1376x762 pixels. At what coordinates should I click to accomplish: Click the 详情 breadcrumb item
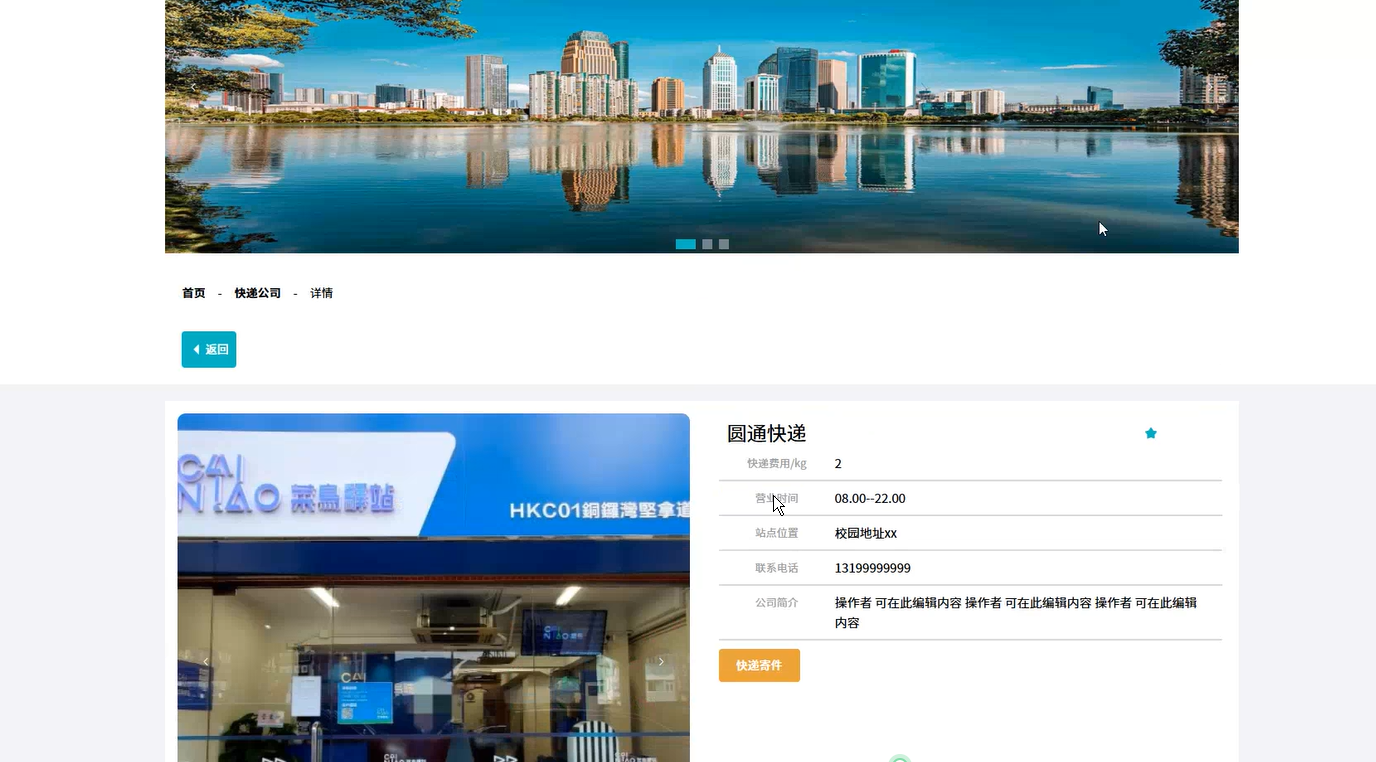coord(321,293)
